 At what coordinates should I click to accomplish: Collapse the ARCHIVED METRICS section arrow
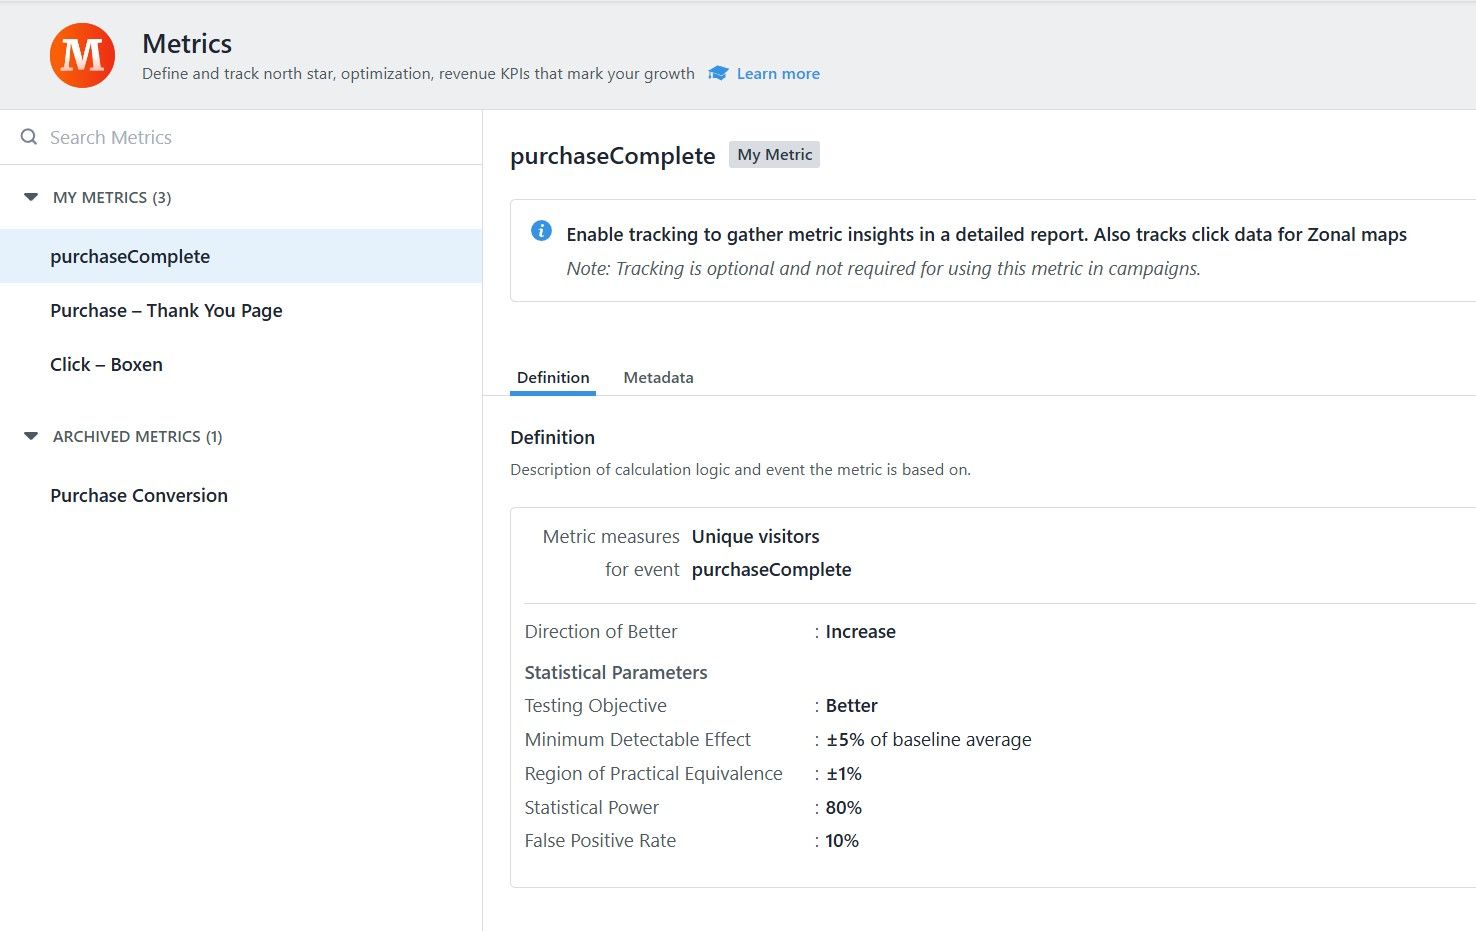[31, 436]
